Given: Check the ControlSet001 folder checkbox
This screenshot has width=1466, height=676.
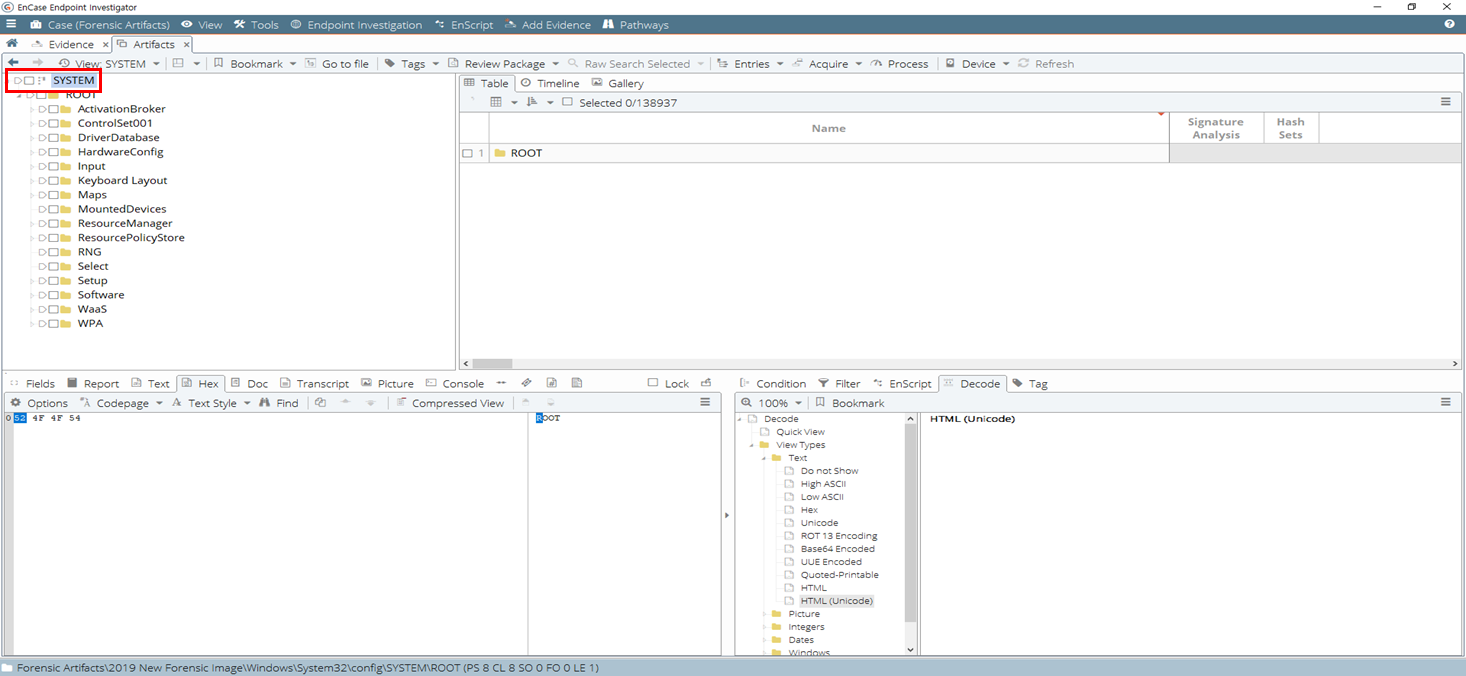Looking at the screenshot, I should [x=53, y=123].
